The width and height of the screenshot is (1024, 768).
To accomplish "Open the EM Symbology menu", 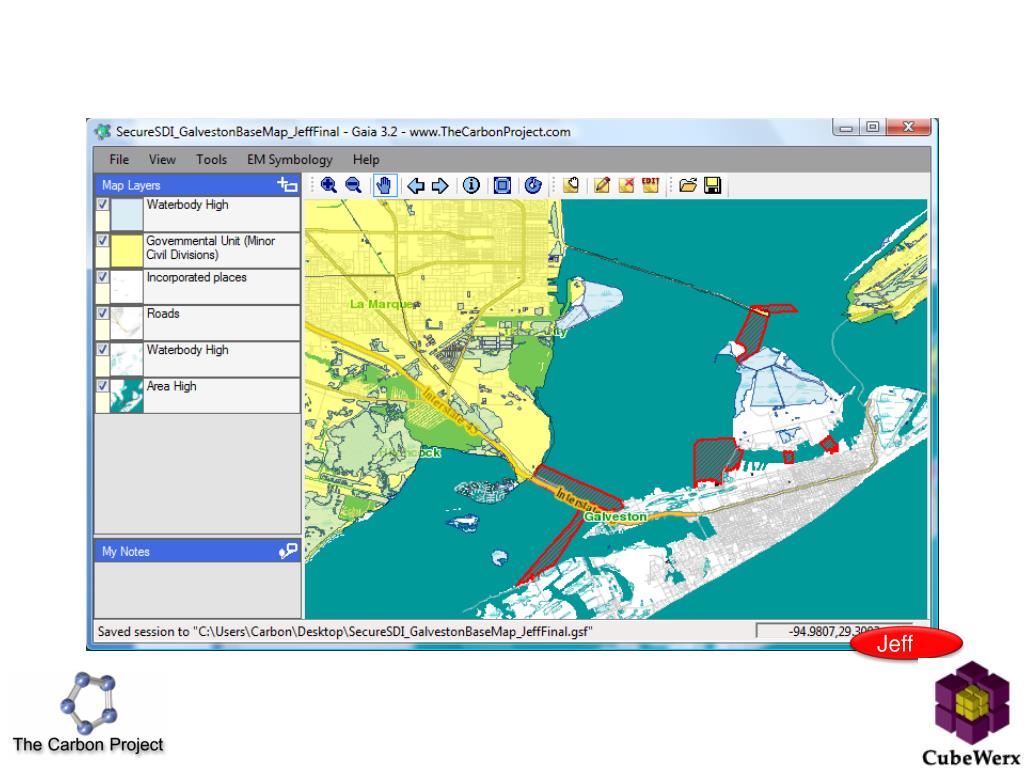I will [x=289, y=159].
